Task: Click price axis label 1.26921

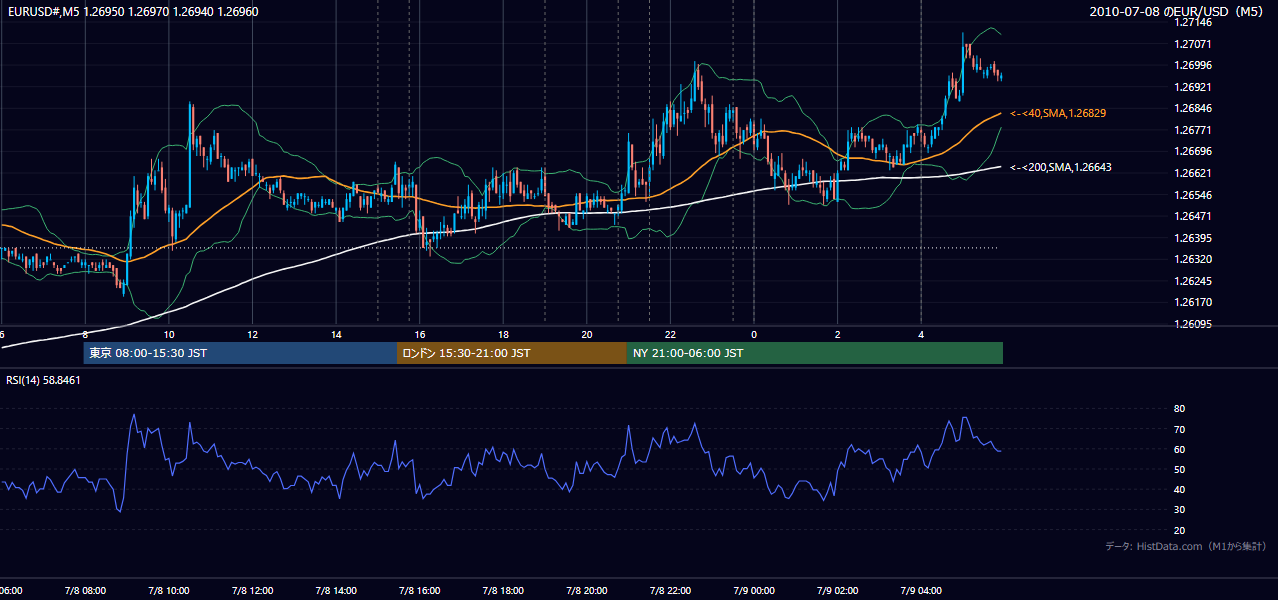Action: tap(1193, 87)
